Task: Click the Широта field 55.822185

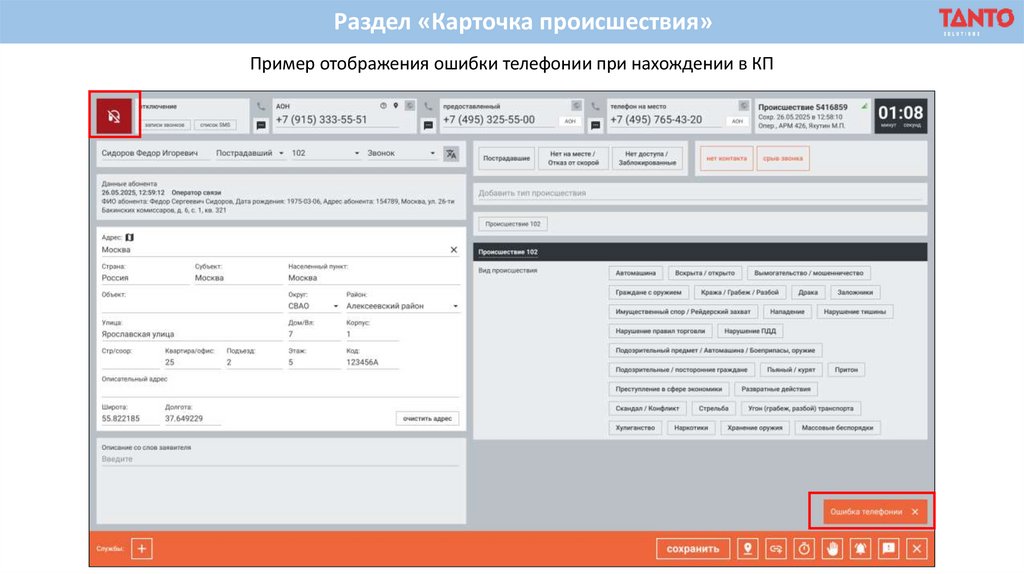Action: 129,419
